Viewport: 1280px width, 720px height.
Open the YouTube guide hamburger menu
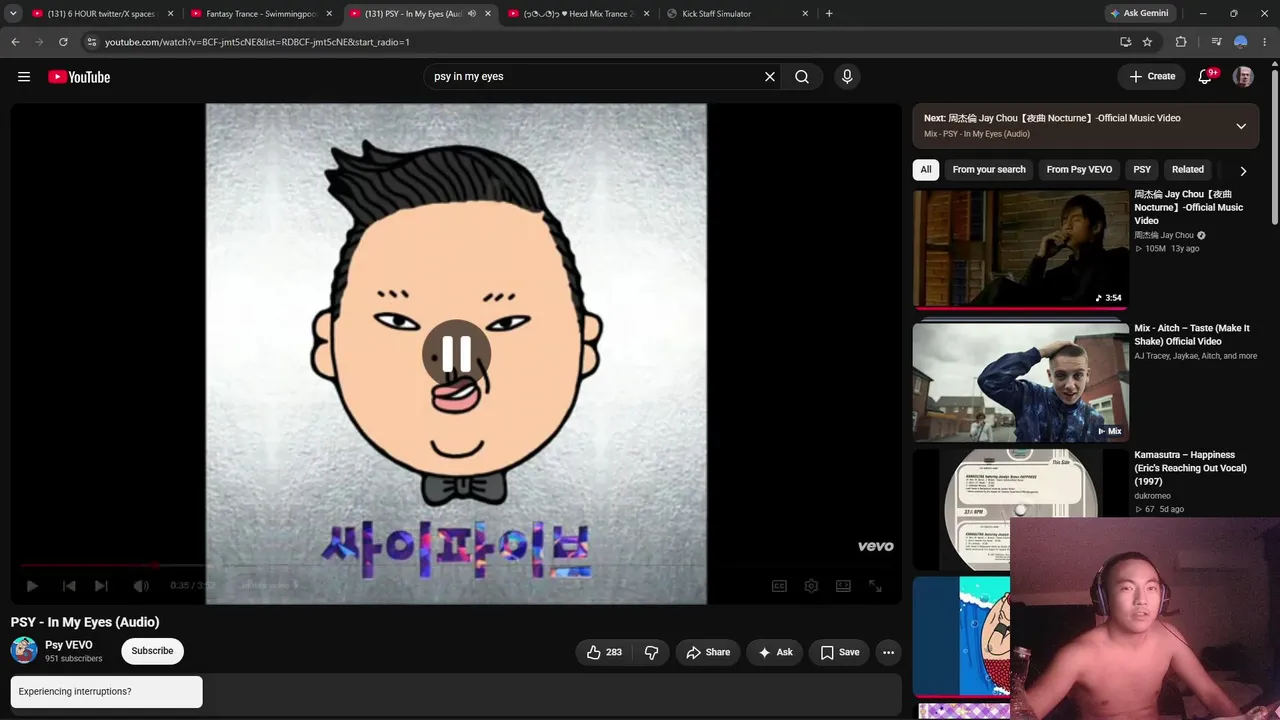click(24, 77)
